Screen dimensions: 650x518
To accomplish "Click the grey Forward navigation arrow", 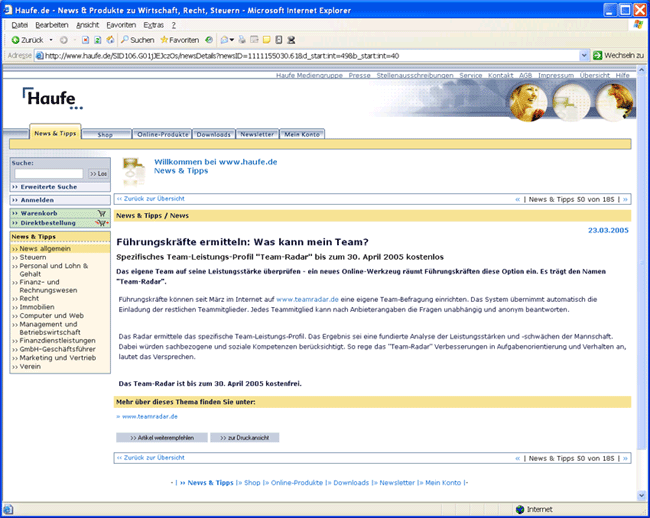I will pyautogui.click(x=63, y=40).
